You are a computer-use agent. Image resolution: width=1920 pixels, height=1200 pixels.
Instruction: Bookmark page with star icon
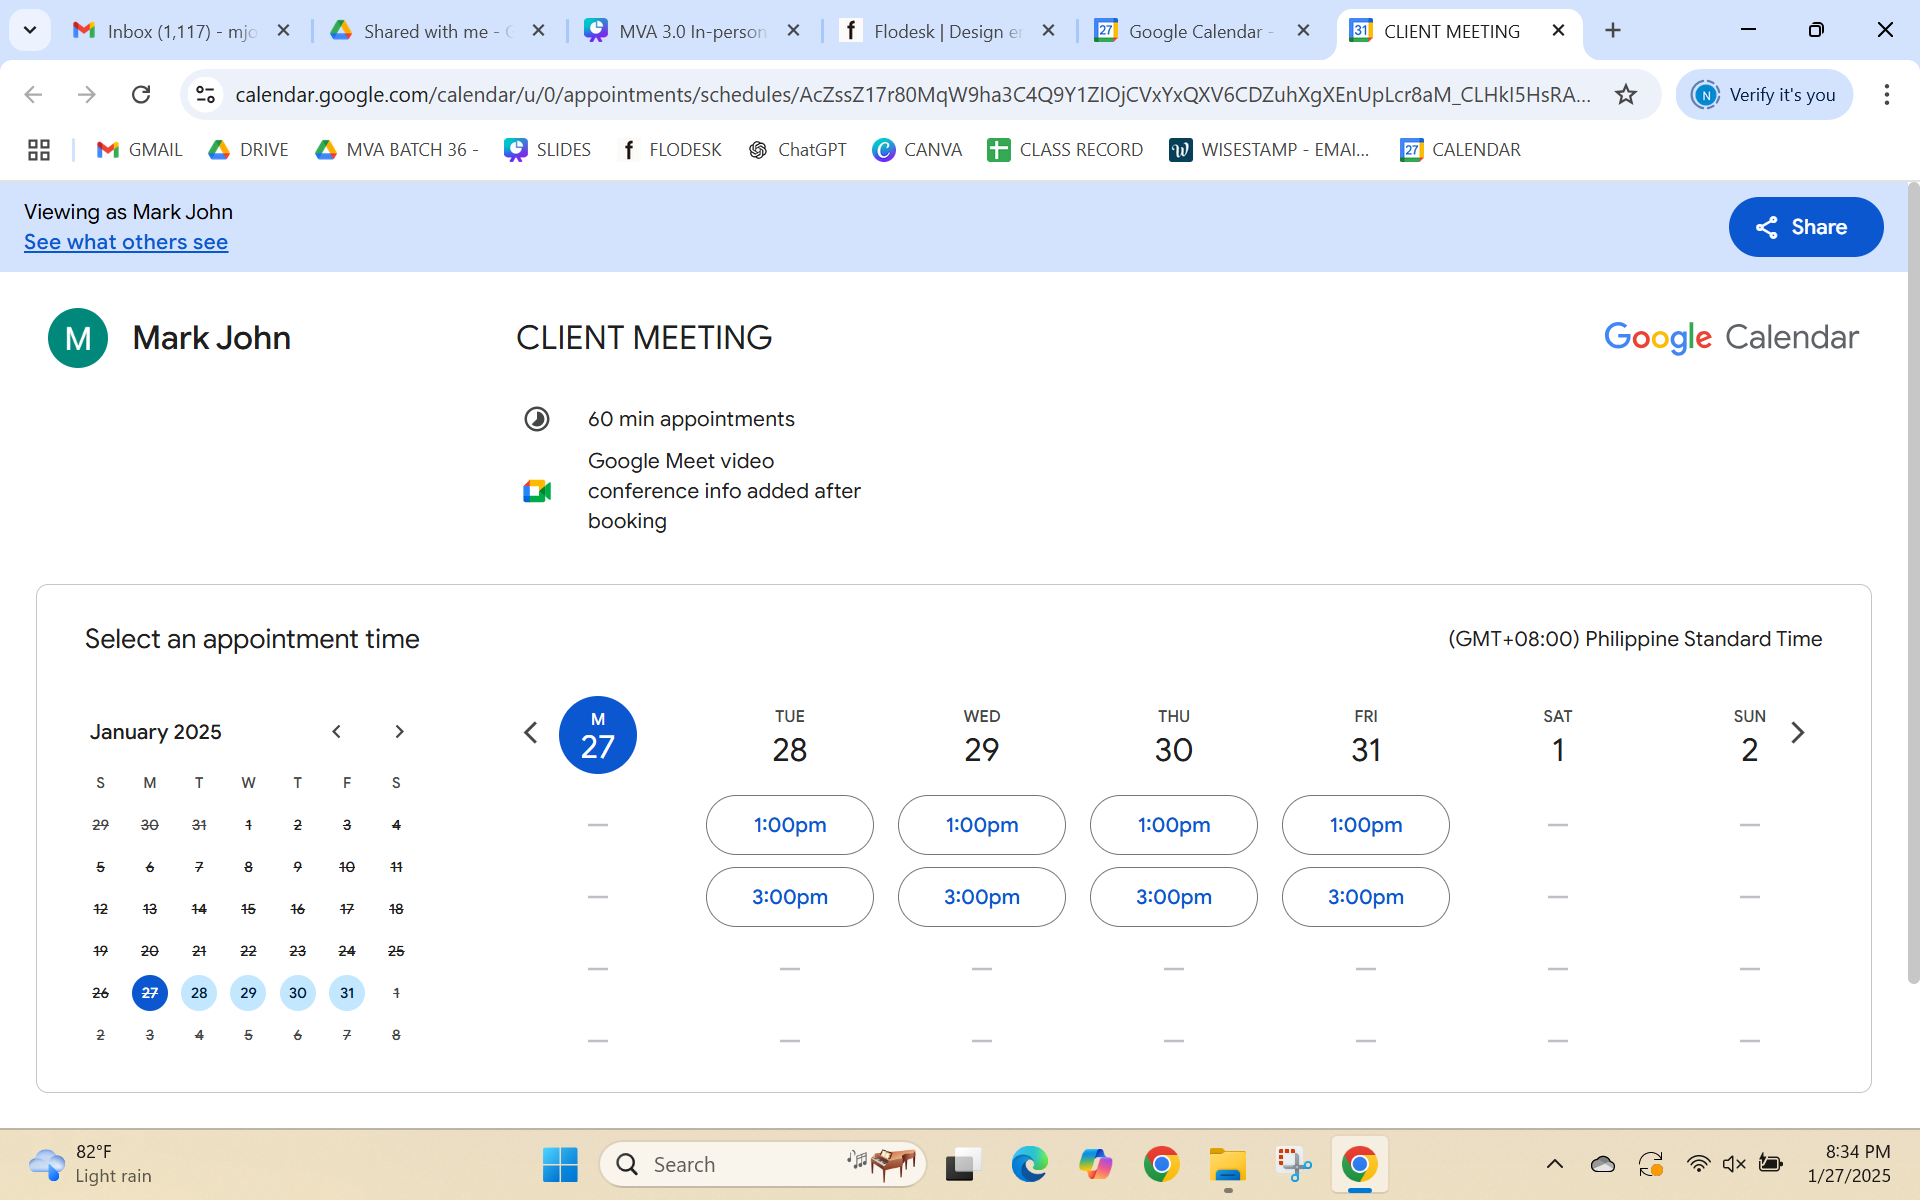pyautogui.click(x=1626, y=94)
